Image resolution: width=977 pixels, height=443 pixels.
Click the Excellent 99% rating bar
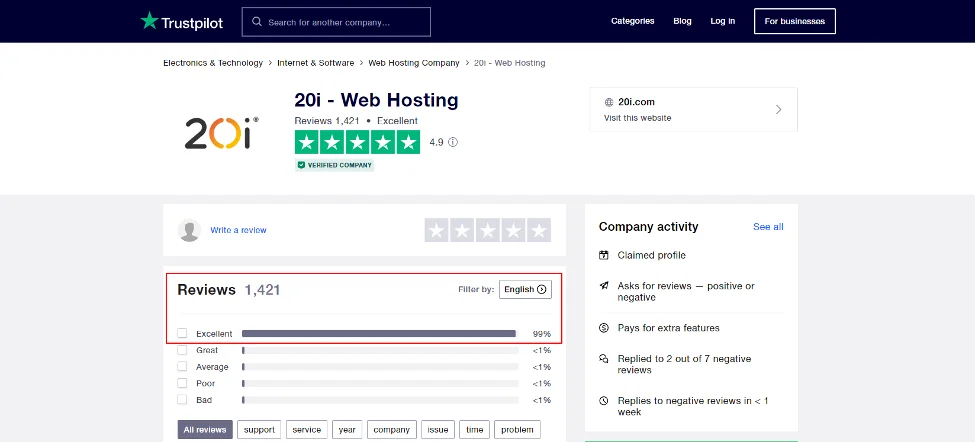pyautogui.click(x=380, y=334)
